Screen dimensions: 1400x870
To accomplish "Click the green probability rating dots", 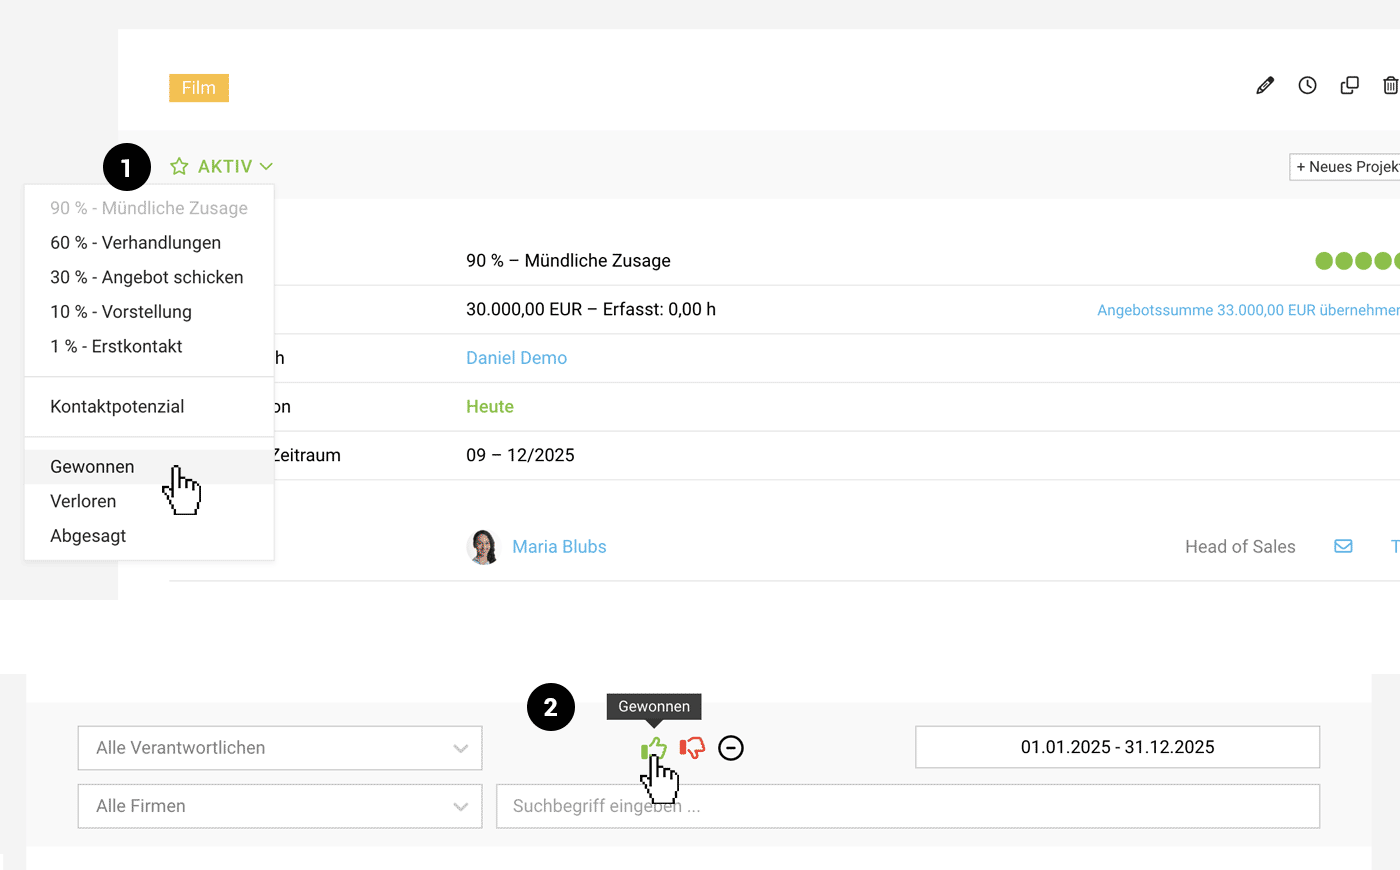I will (x=1357, y=261).
